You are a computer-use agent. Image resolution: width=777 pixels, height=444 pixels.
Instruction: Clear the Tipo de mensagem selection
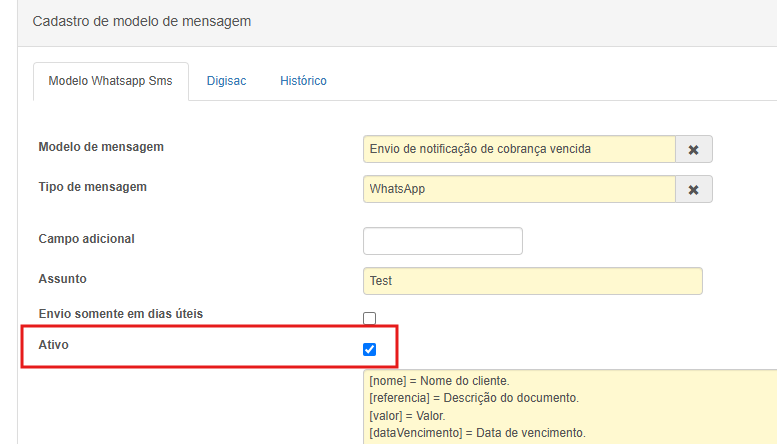693,189
